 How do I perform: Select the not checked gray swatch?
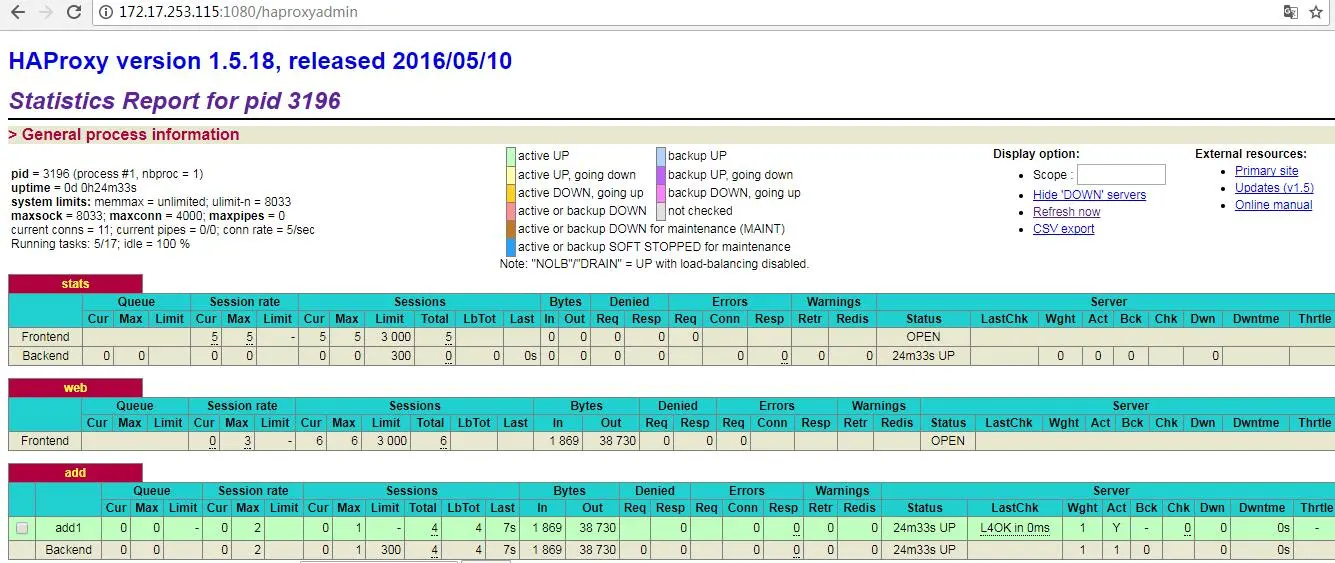pos(661,211)
